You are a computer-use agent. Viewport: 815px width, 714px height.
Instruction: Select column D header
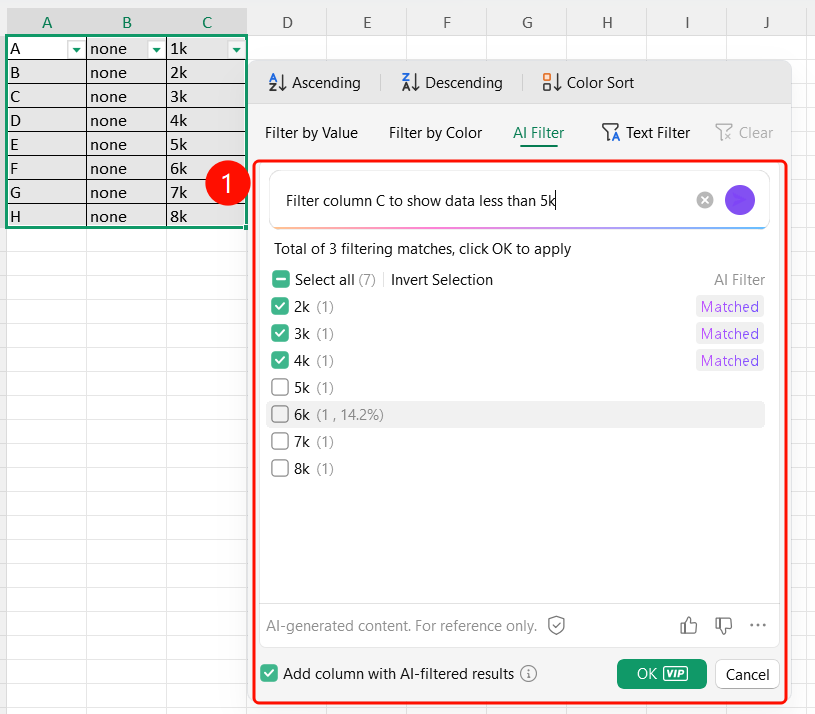pyautogui.click(x=287, y=22)
